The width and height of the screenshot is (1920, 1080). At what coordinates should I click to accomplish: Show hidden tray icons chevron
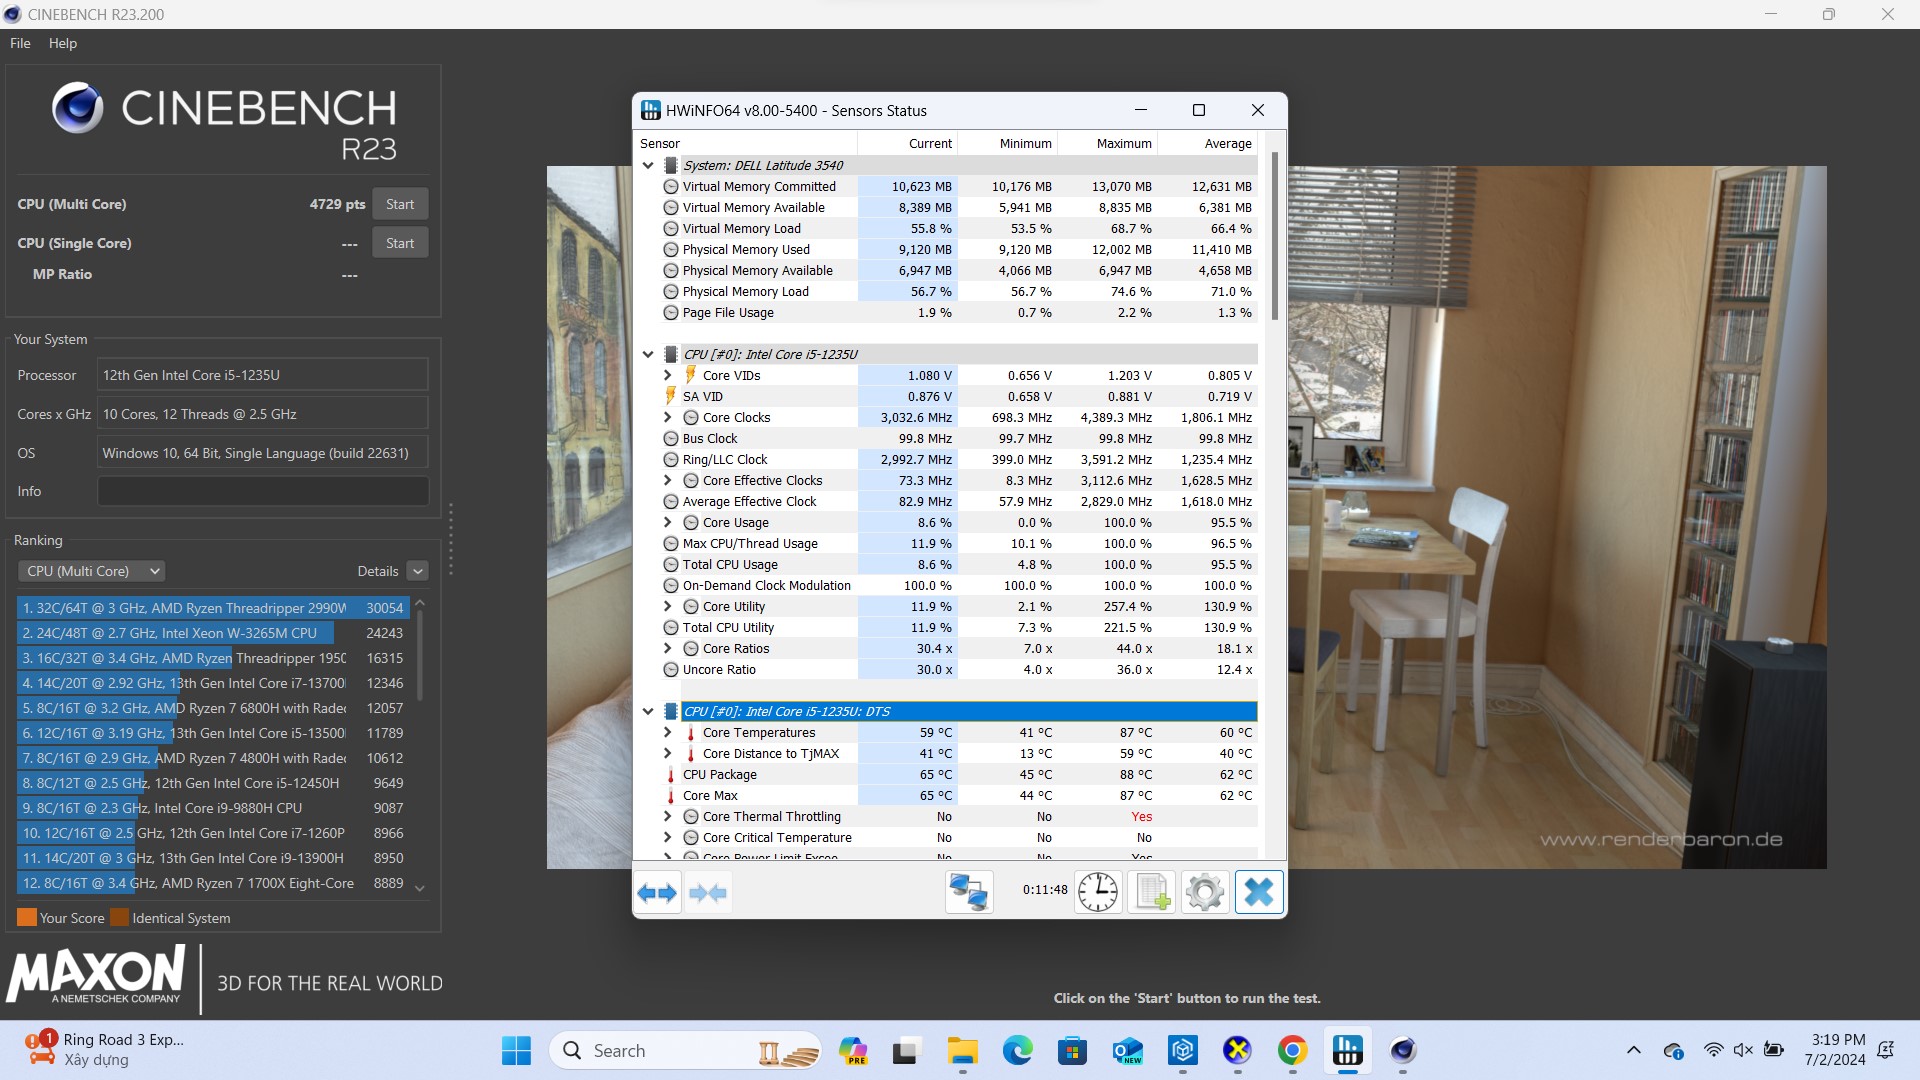click(x=1634, y=1050)
